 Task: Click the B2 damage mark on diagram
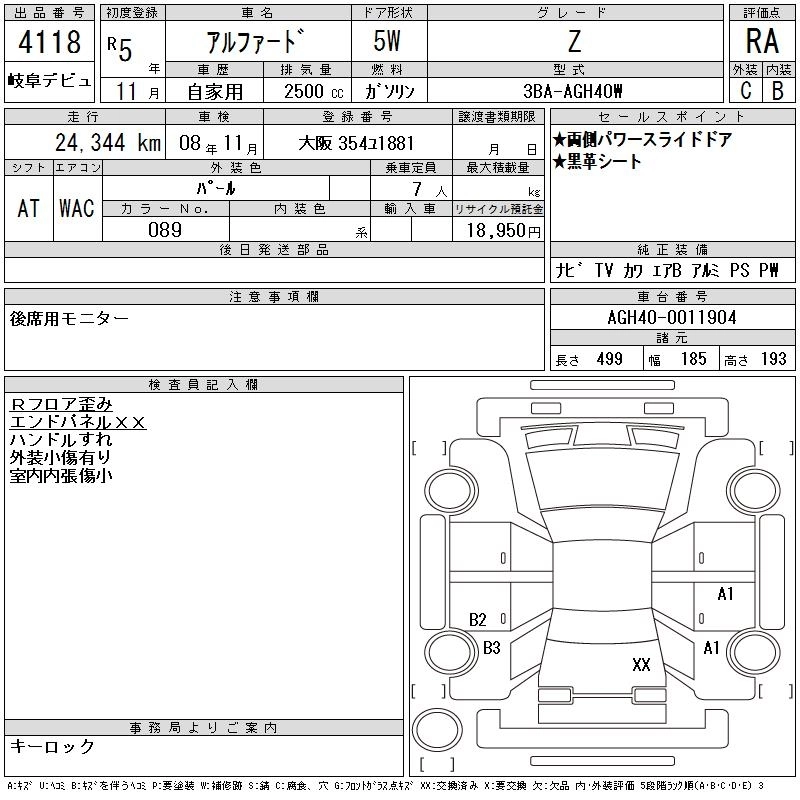coord(478,620)
